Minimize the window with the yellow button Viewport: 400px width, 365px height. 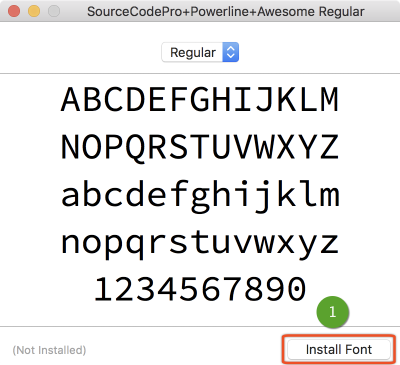point(34,11)
